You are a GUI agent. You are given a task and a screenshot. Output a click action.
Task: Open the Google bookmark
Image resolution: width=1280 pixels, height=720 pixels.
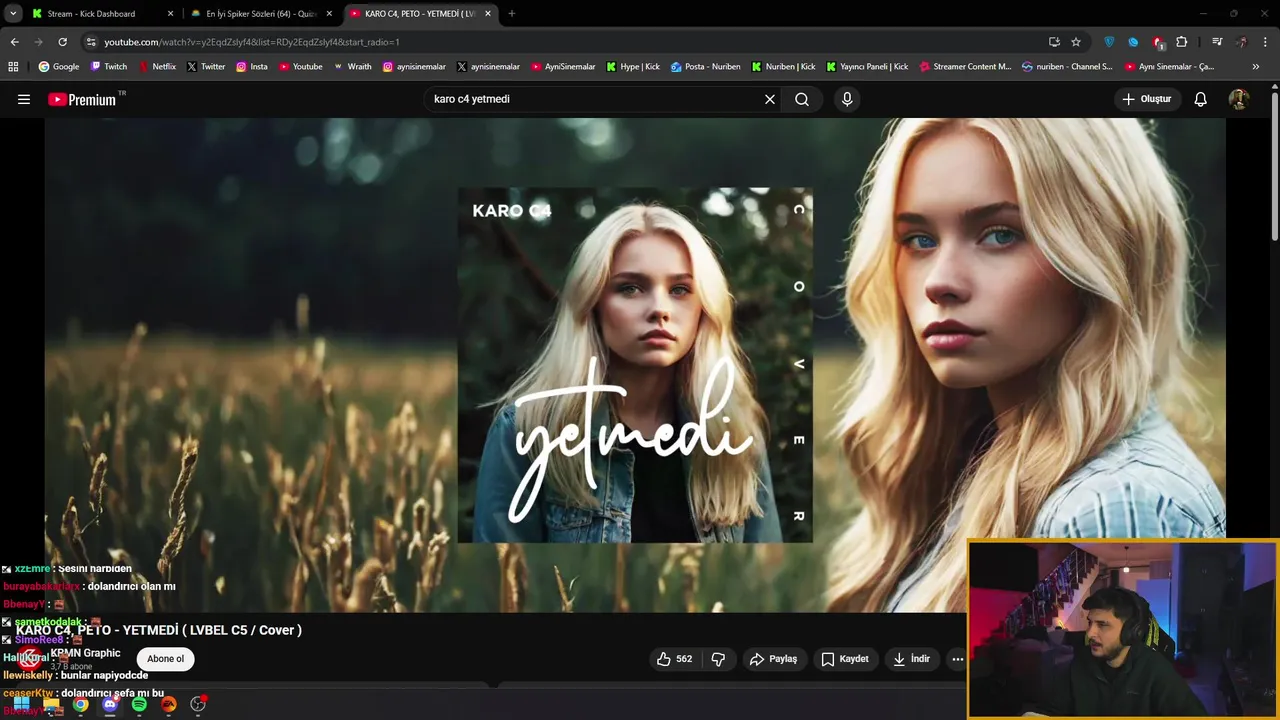coord(58,67)
